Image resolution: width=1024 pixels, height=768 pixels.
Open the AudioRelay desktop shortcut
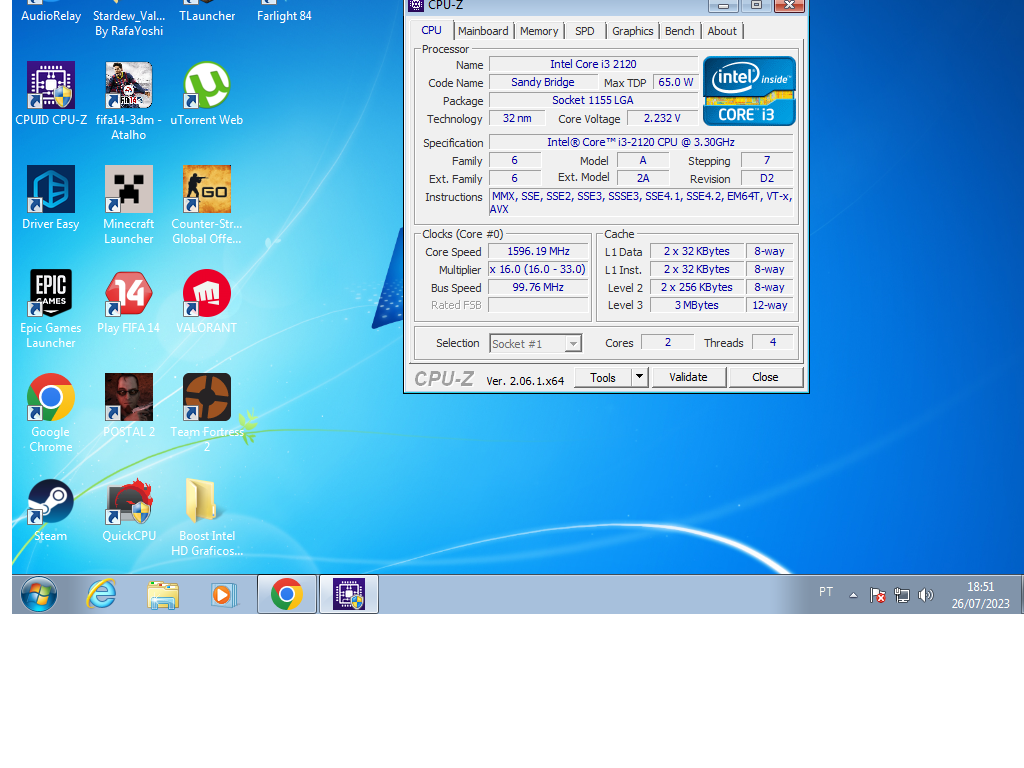[51, 13]
